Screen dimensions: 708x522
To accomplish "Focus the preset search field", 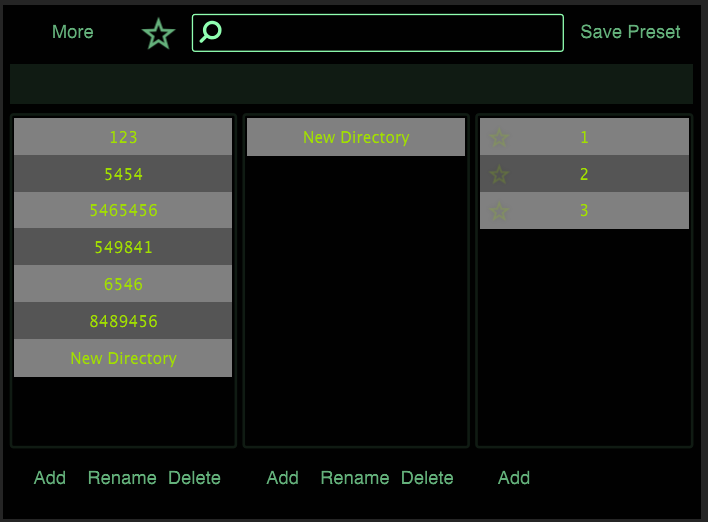I will coord(378,33).
